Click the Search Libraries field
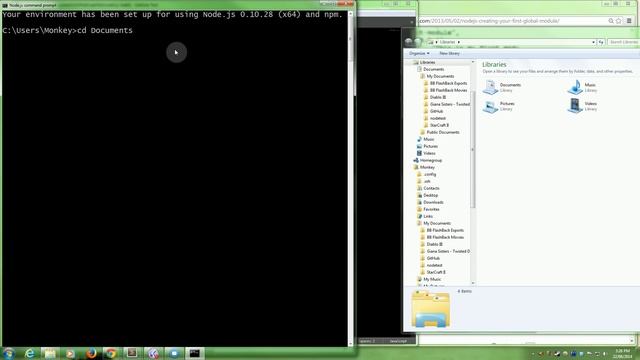Viewport: 640px width, 360px height. click(623, 42)
